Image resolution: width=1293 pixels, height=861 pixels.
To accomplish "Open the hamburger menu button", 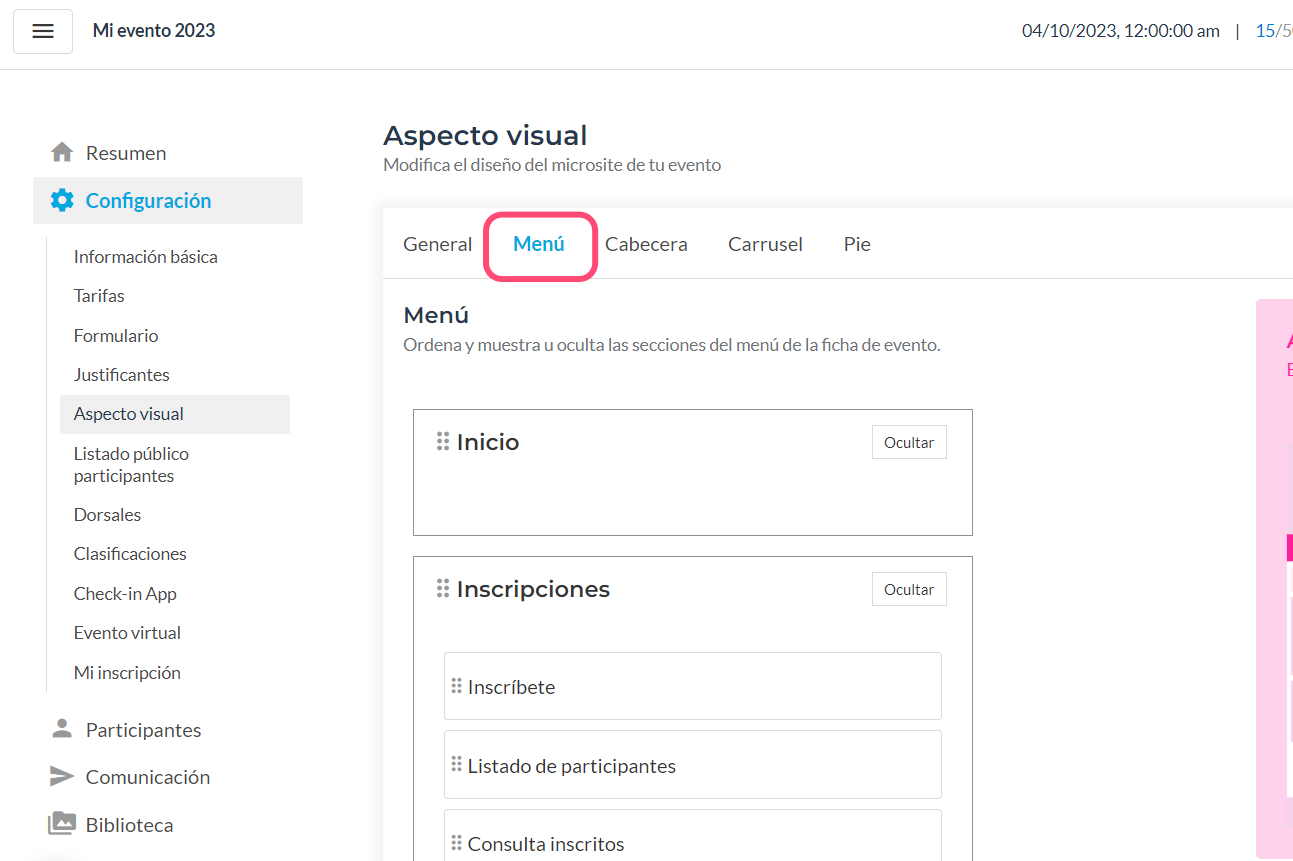I will [43, 31].
